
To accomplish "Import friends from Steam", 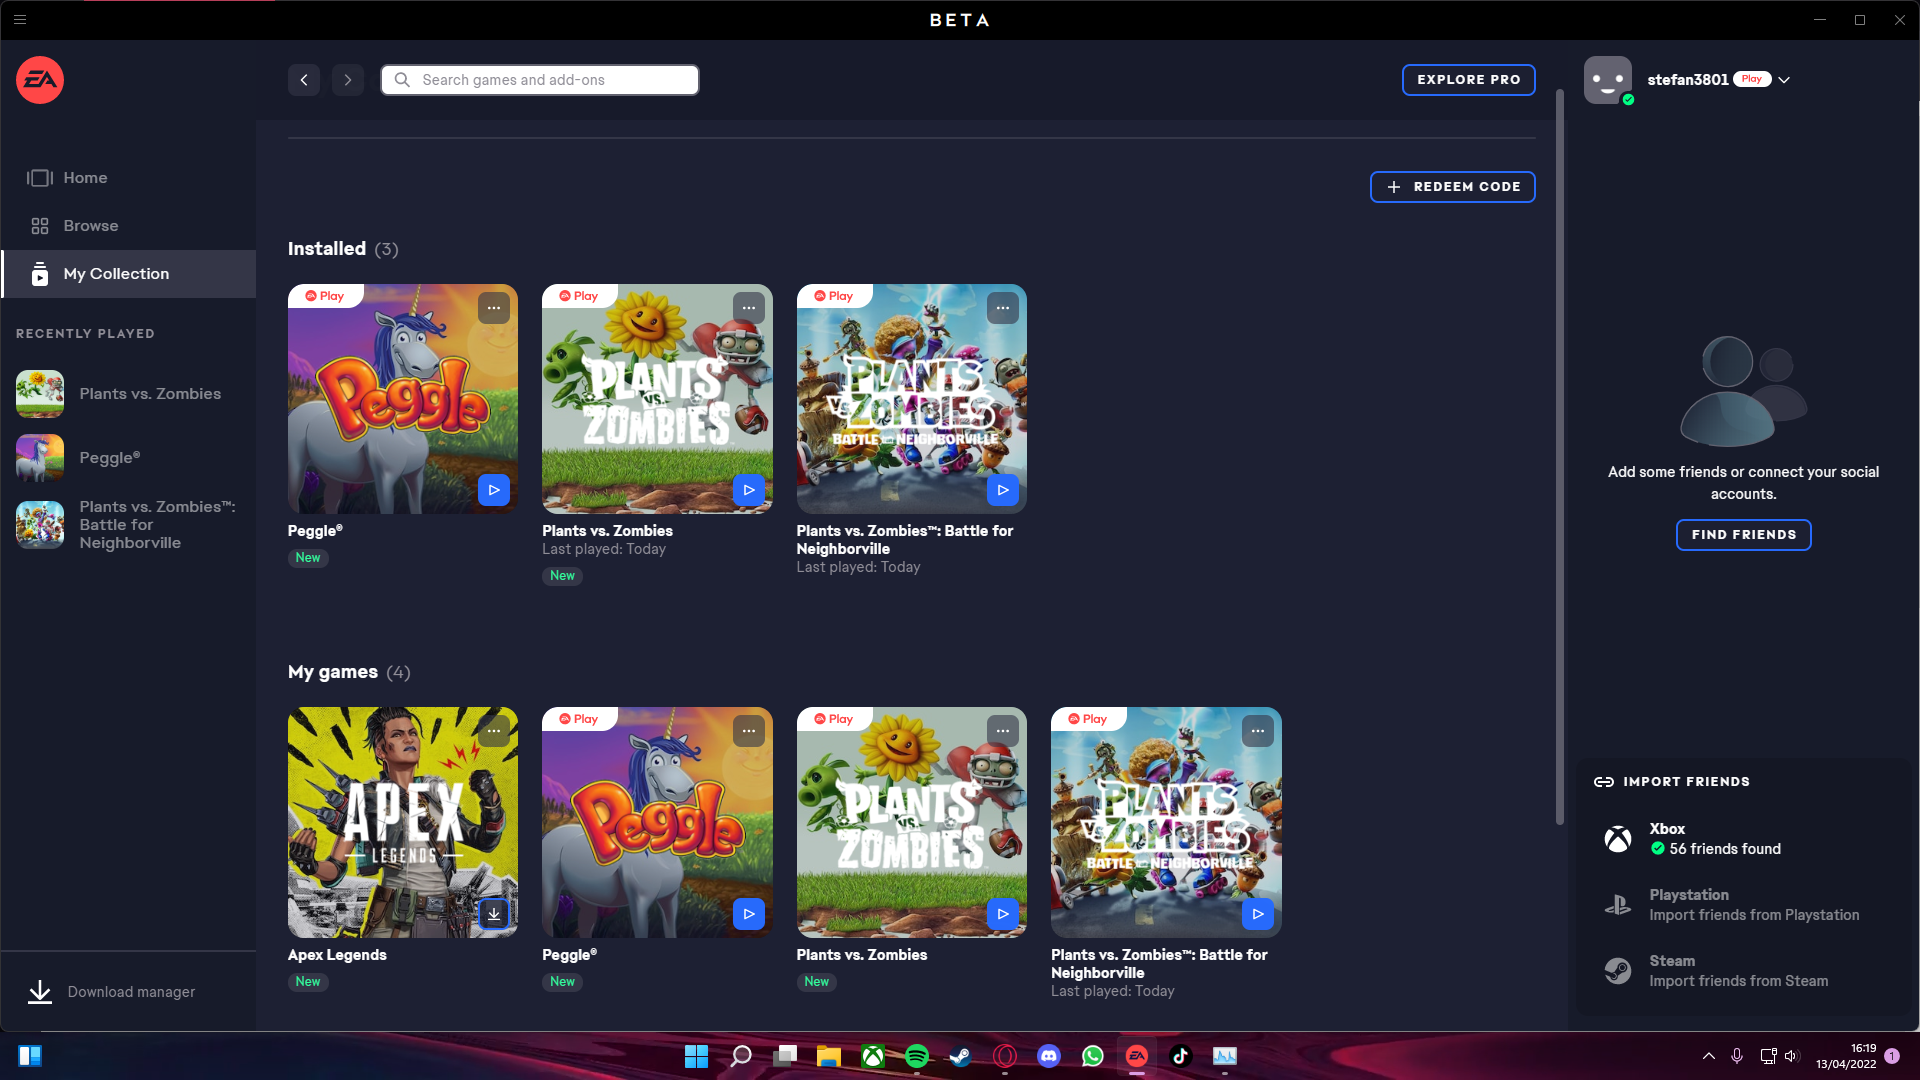I will (1744, 971).
